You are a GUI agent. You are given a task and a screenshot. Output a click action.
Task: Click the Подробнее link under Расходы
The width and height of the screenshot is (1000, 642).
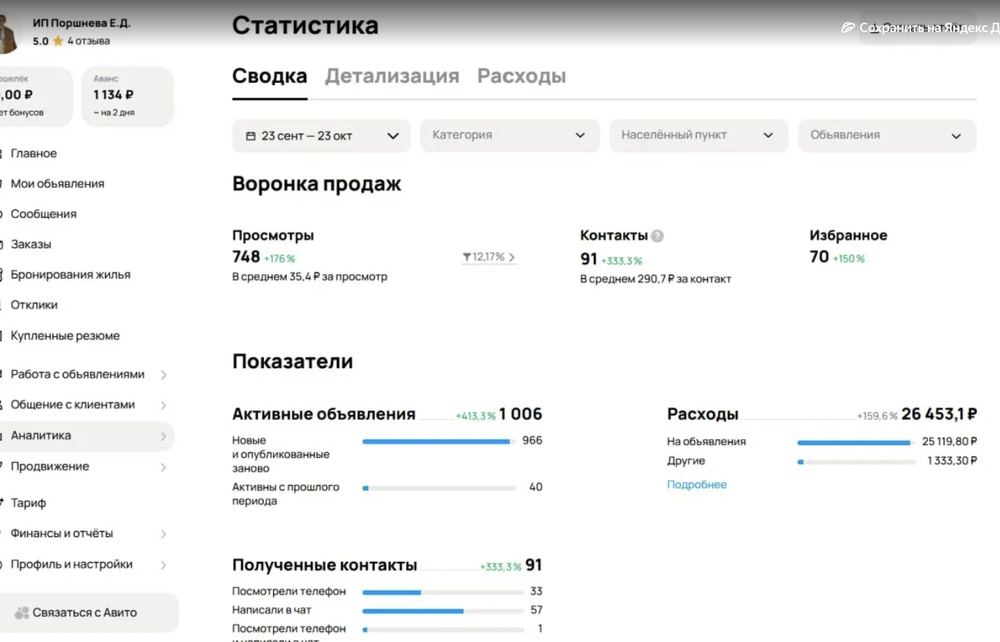tap(696, 485)
